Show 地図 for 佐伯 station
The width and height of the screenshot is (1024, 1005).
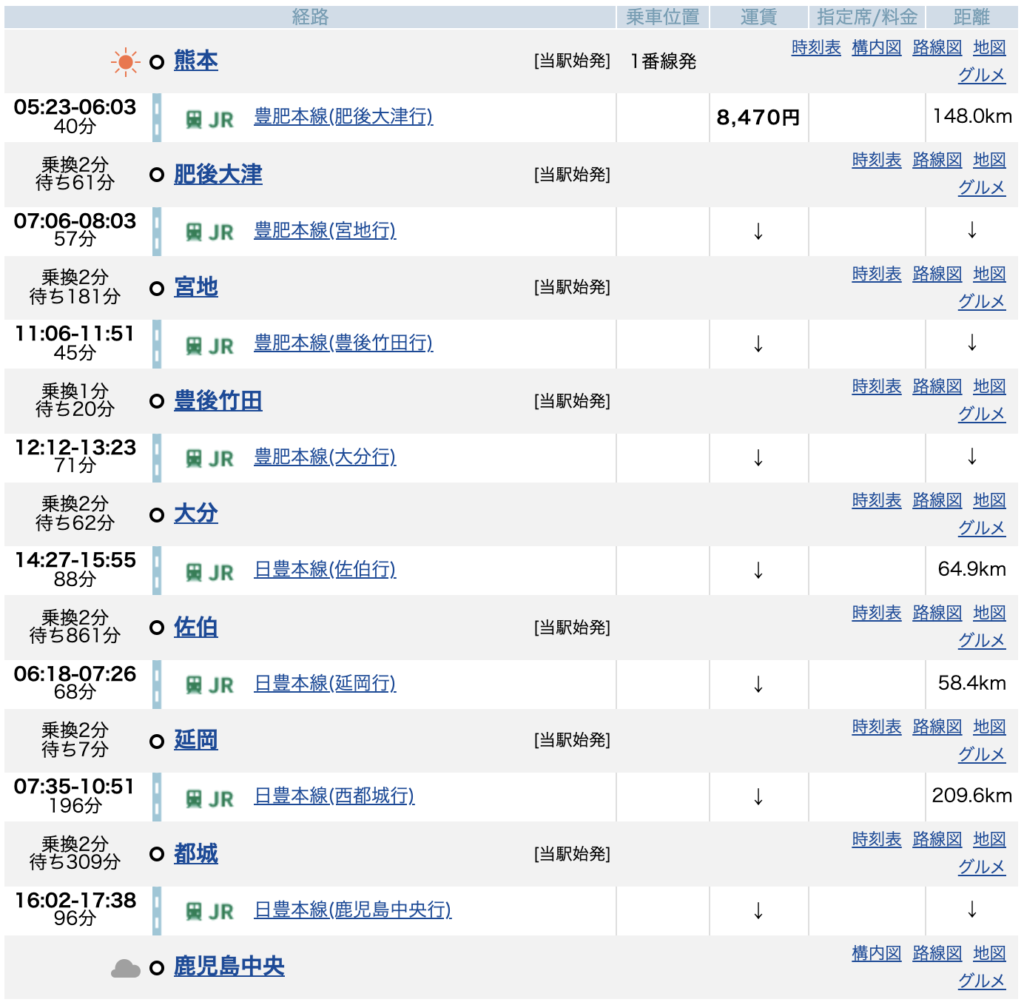(989, 613)
